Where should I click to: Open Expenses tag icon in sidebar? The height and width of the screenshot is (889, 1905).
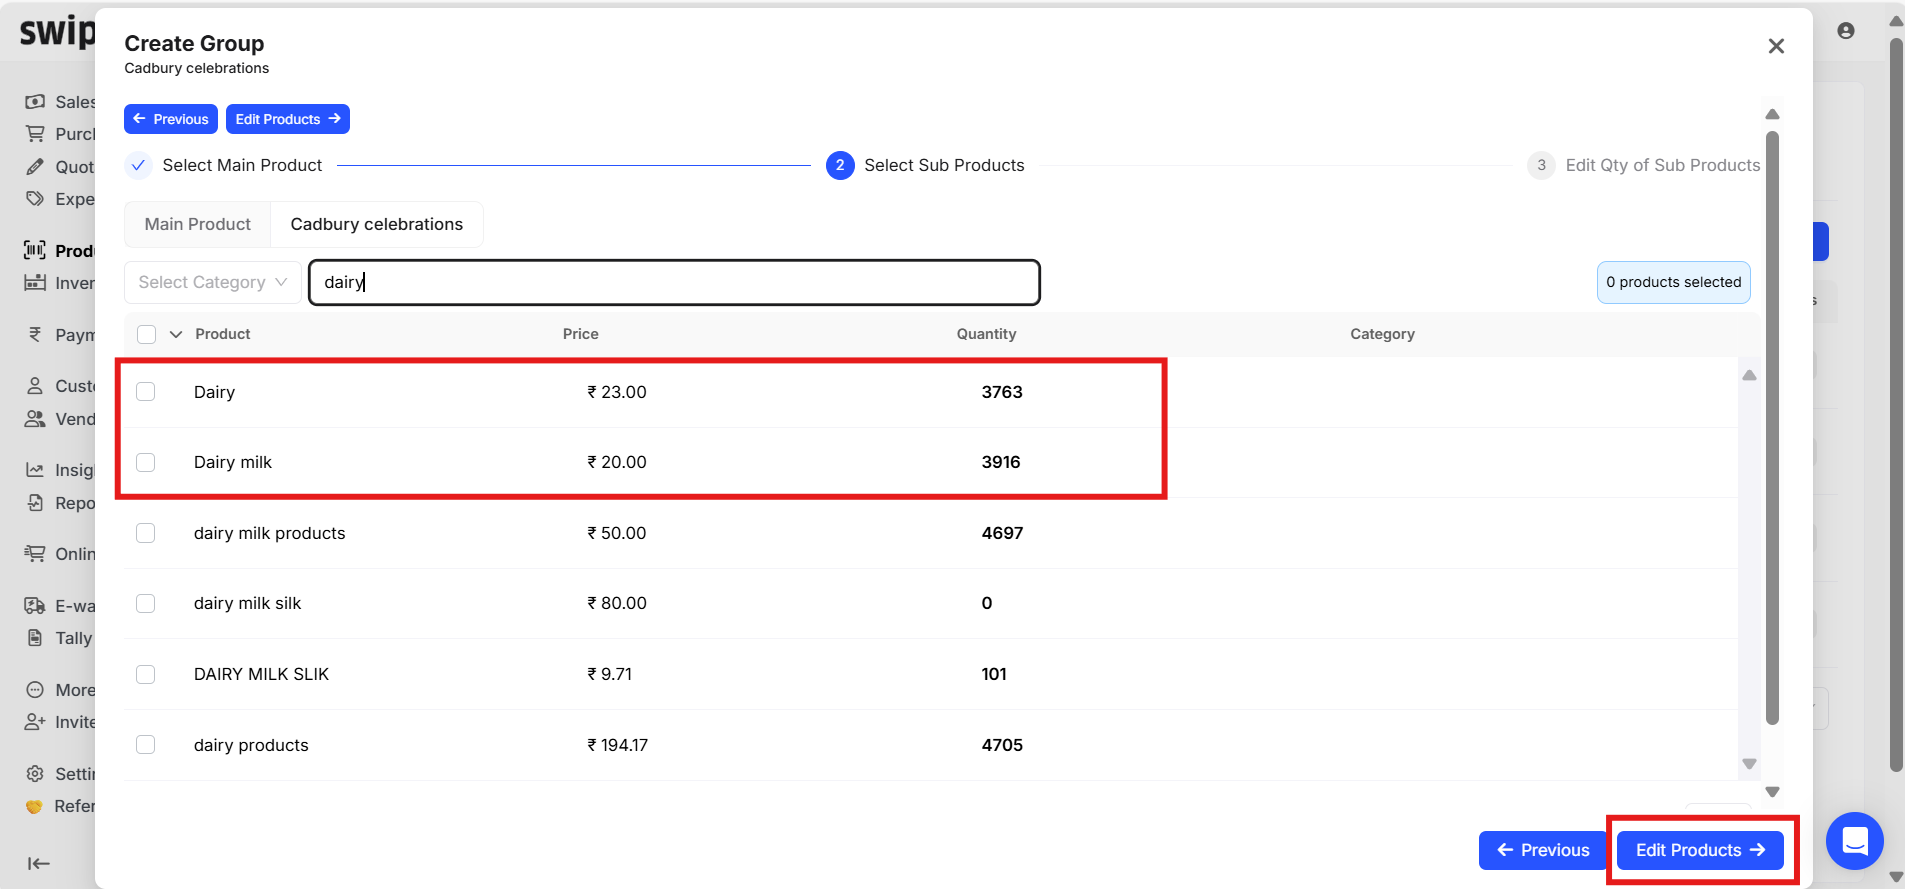click(x=35, y=199)
